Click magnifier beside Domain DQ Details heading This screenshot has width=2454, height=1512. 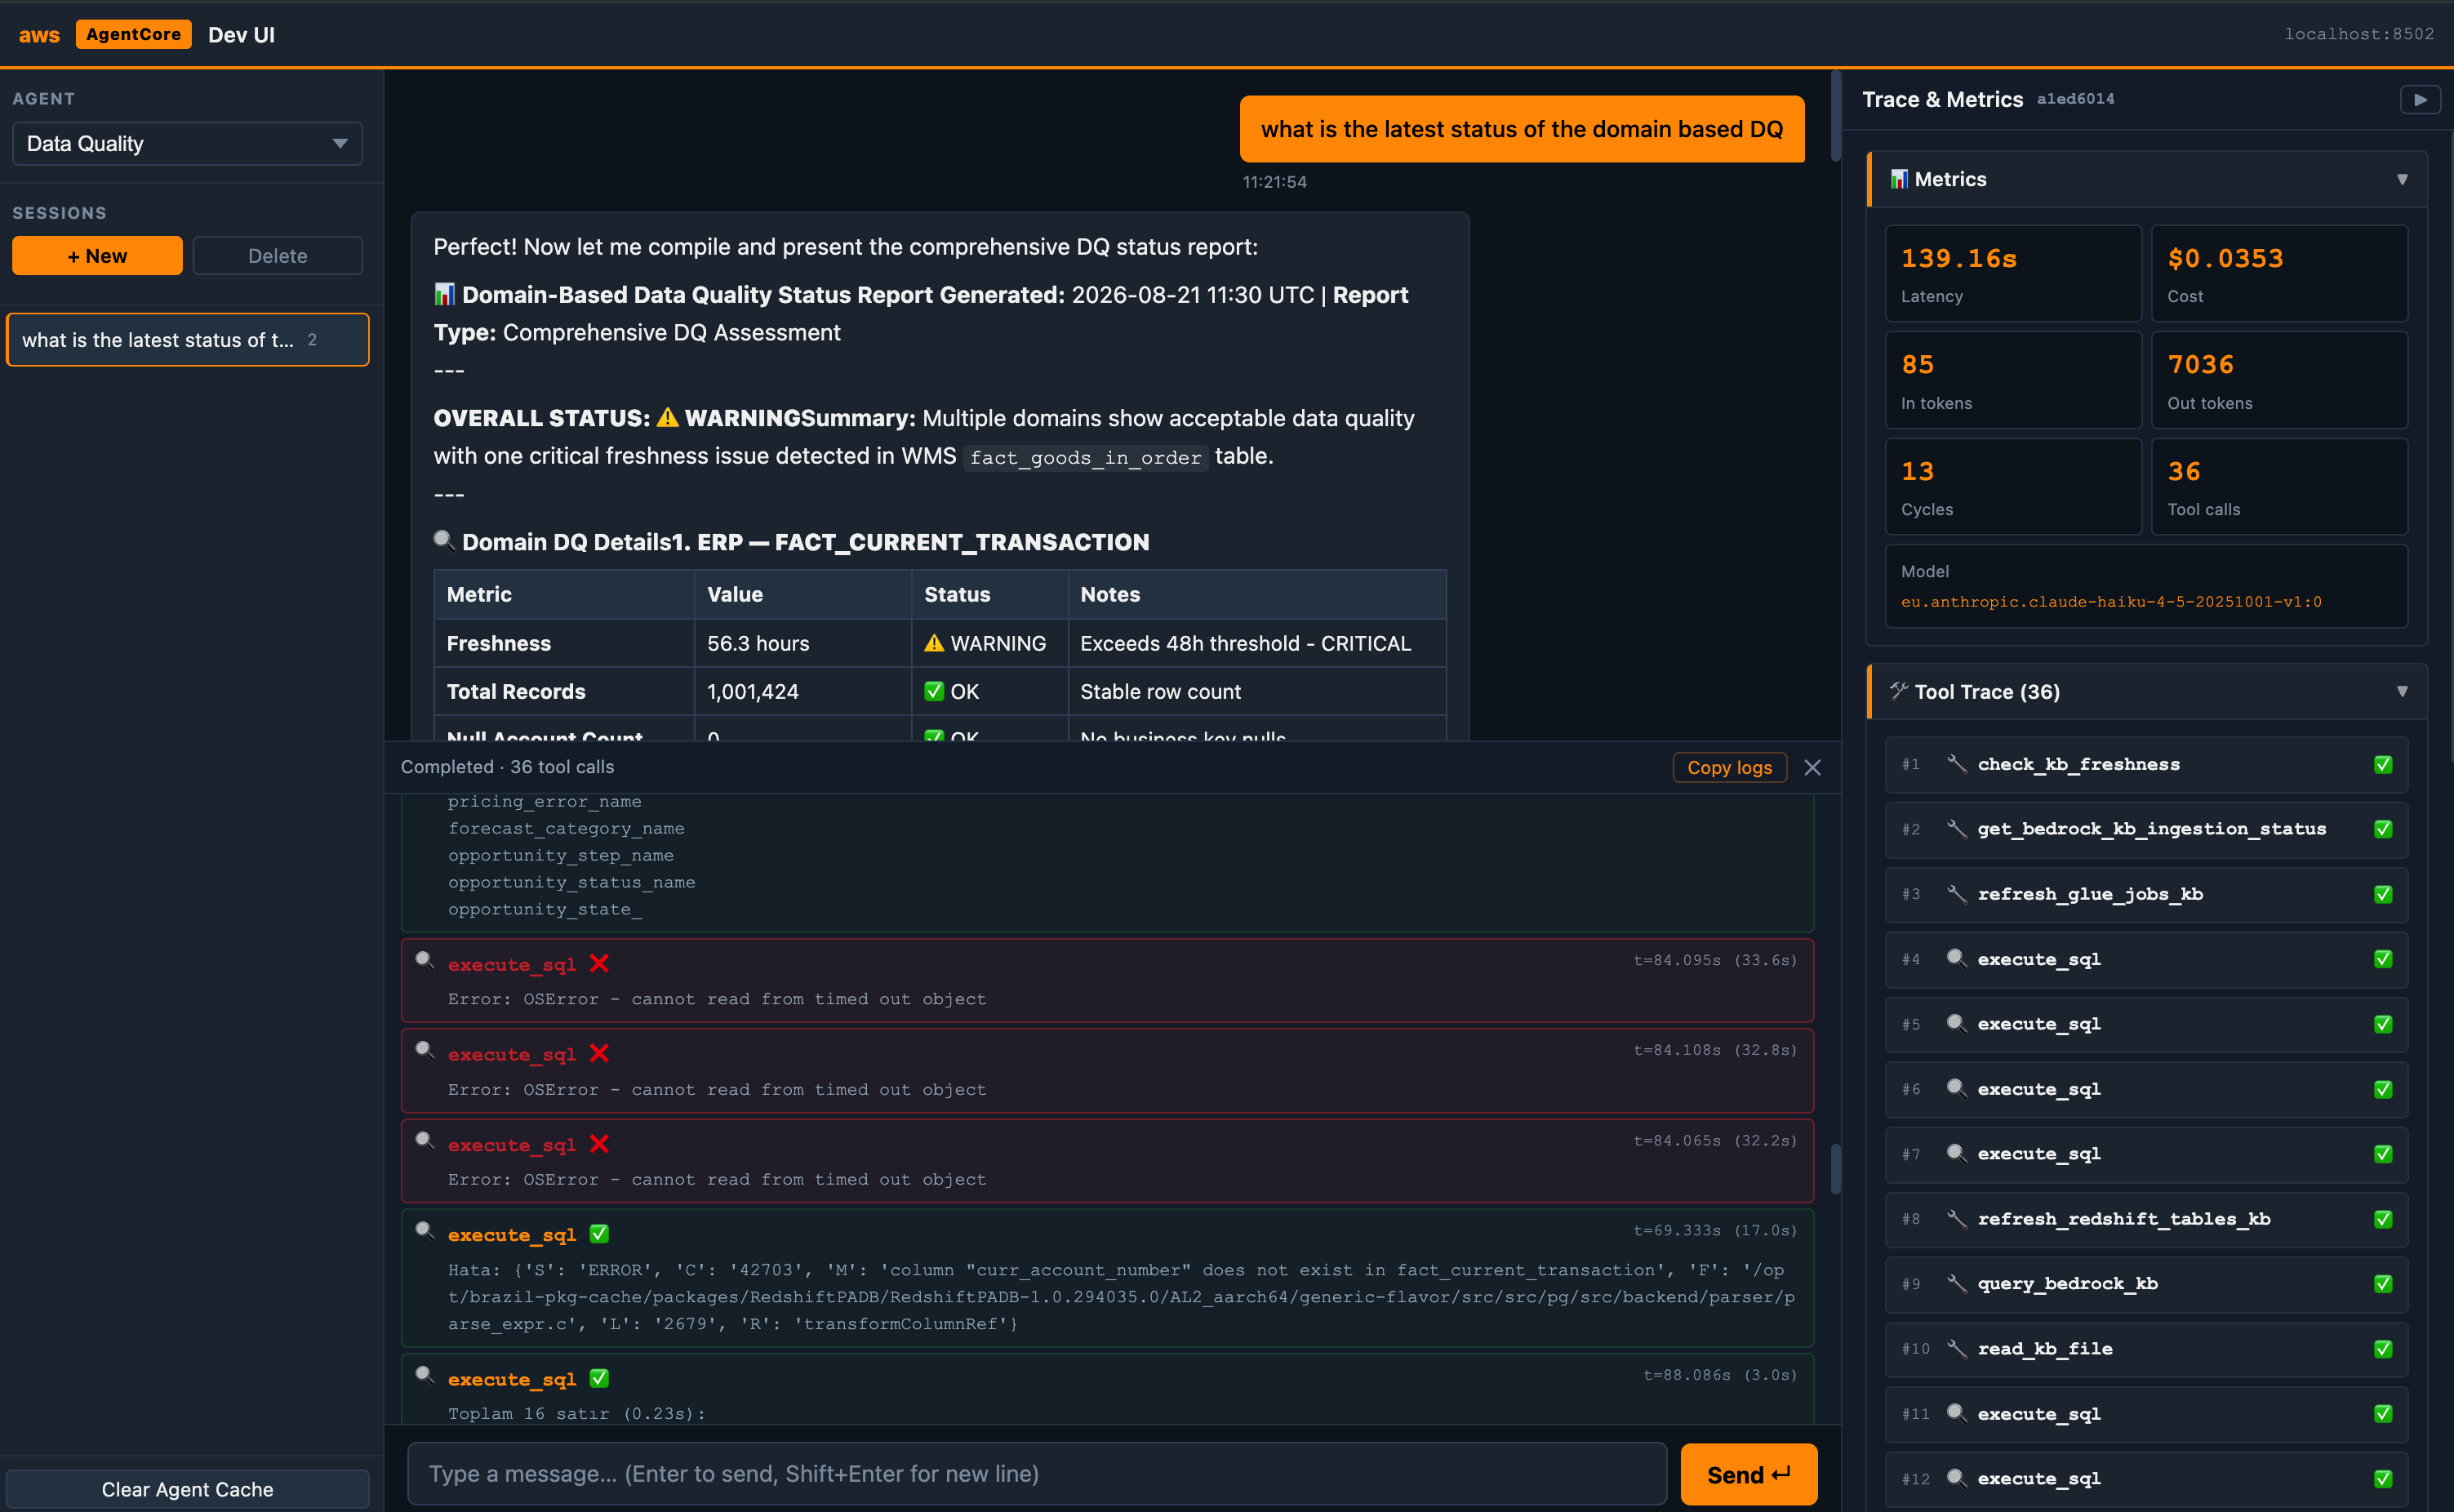(444, 541)
